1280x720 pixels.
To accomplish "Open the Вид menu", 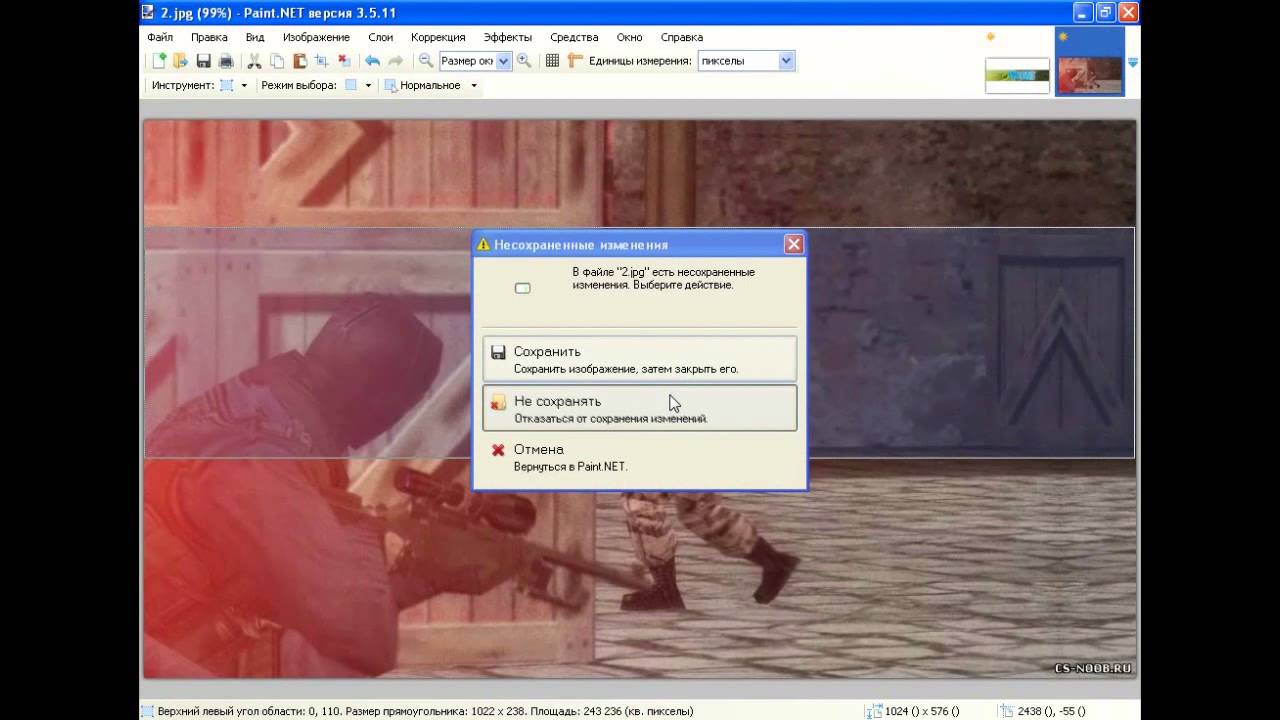I will coord(255,37).
